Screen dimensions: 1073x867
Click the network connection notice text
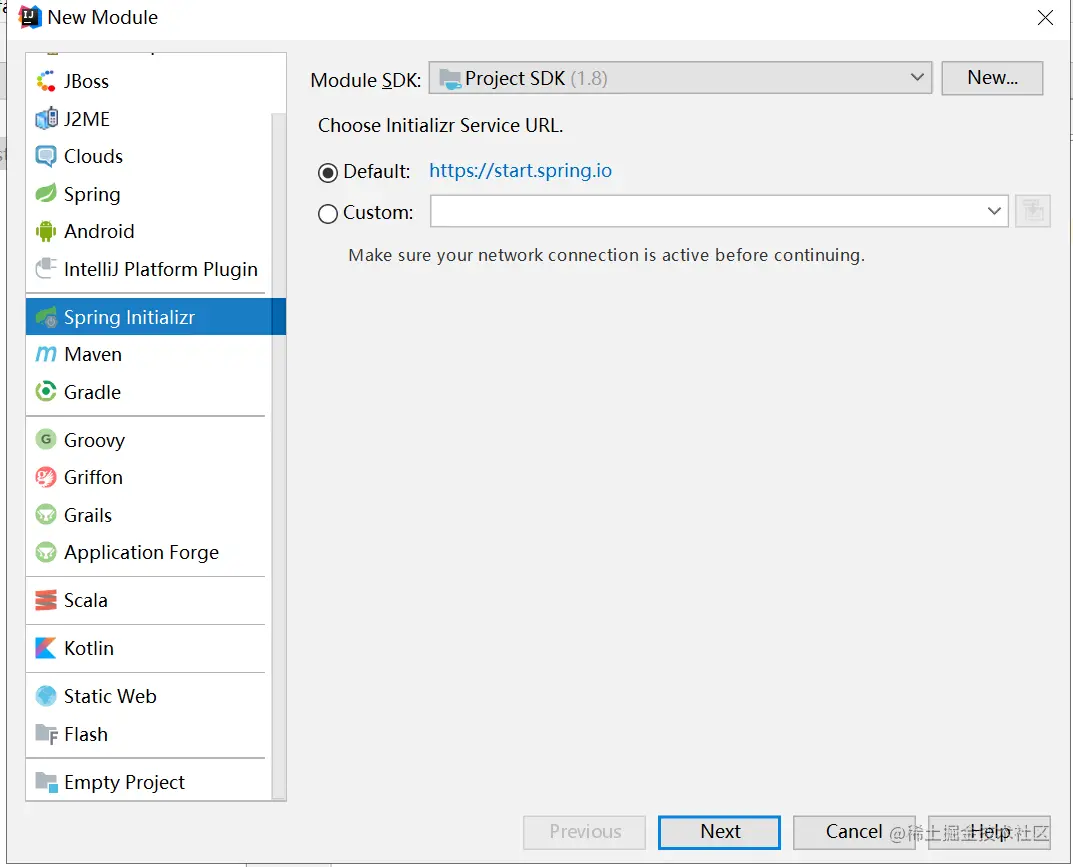[606, 255]
